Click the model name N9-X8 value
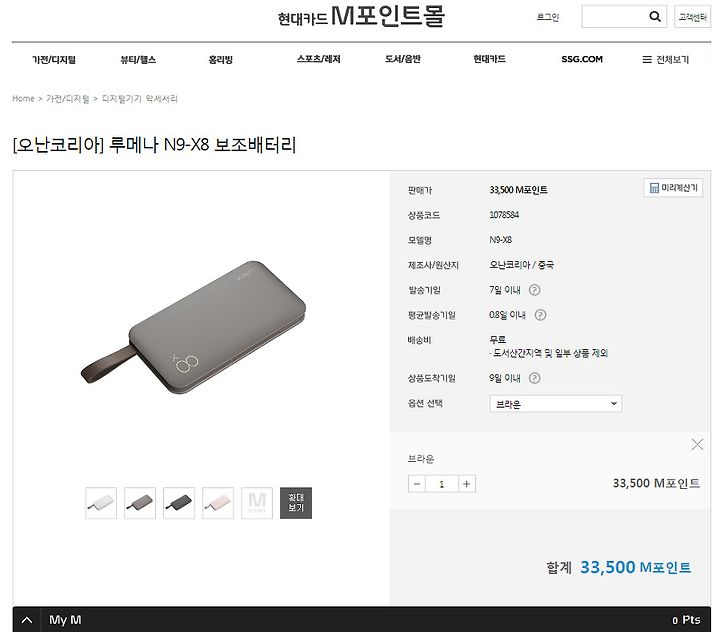720x632 pixels. coord(501,240)
